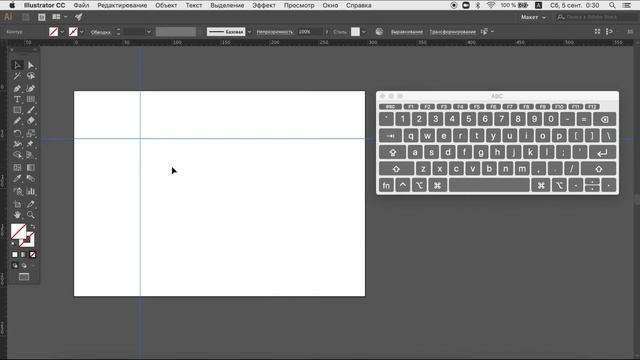The image size is (640, 360).
Task: Open the Файл menu
Action: pos(81,5)
